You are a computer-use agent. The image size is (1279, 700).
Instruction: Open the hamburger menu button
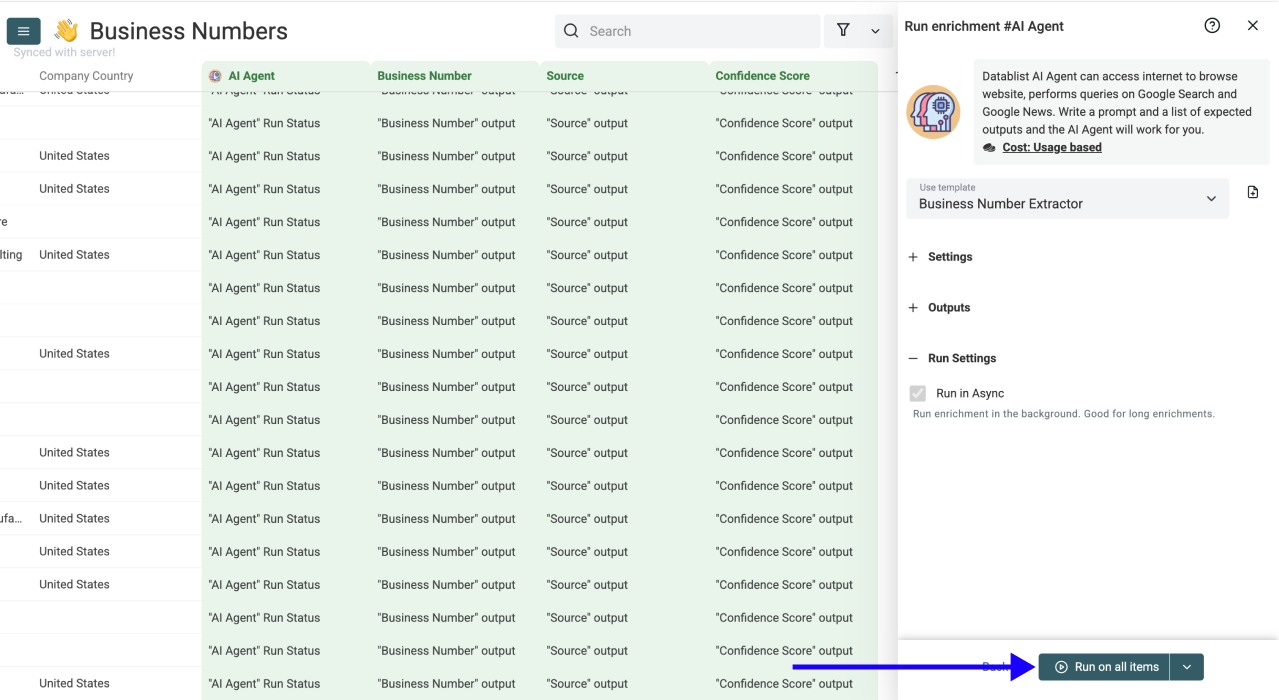coord(24,31)
